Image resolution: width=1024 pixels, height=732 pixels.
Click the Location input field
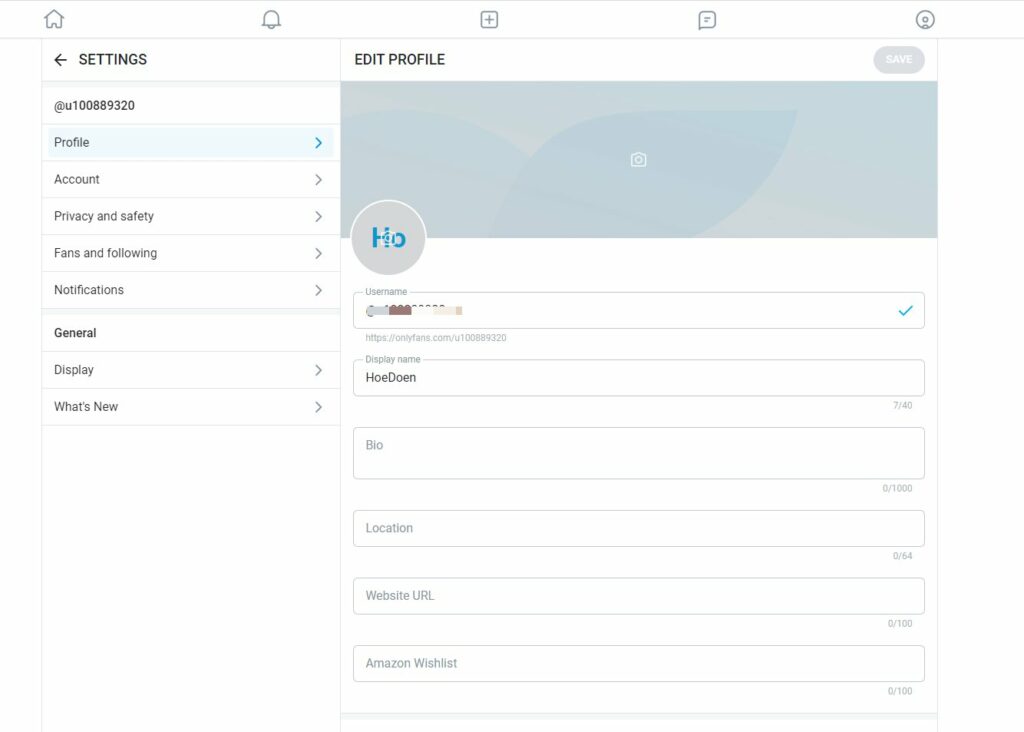pos(639,528)
